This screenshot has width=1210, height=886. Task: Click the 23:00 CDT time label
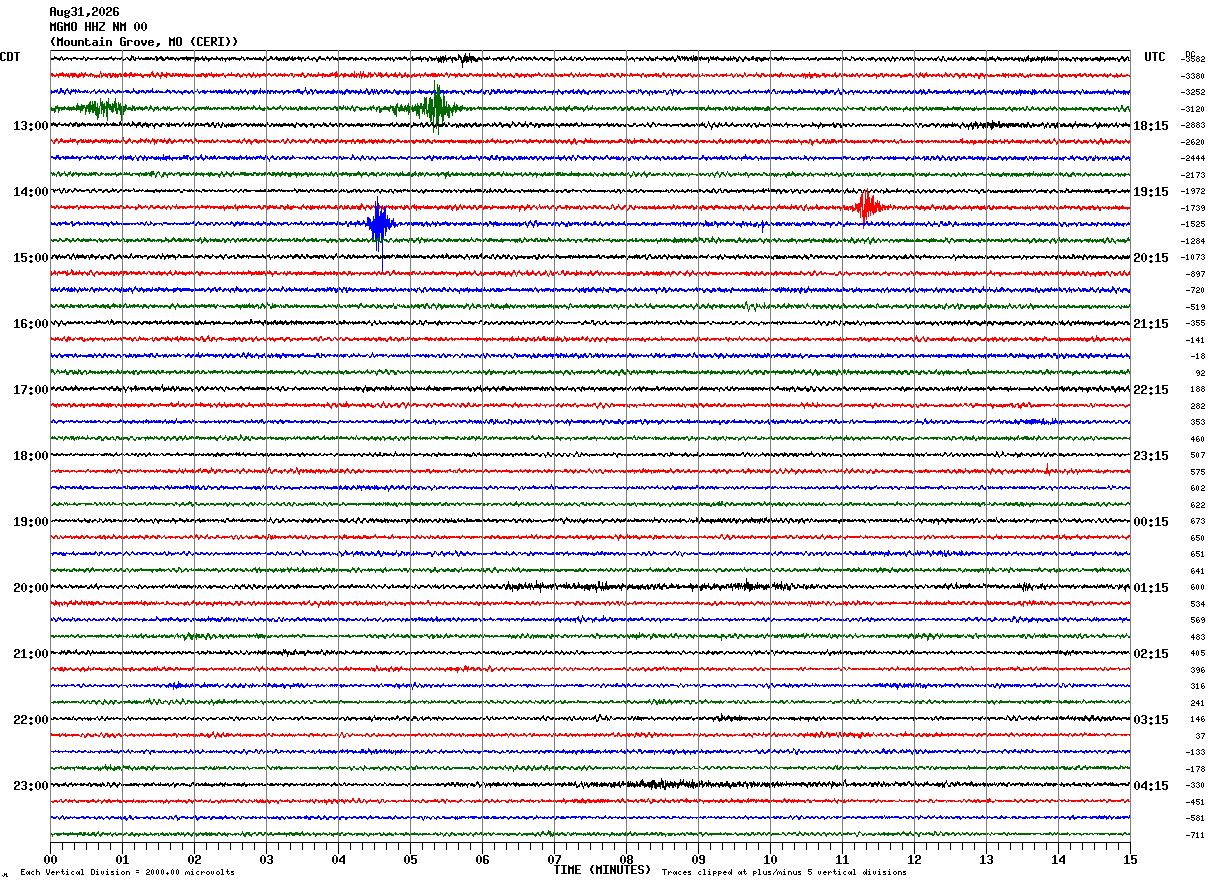click(30, 785)
